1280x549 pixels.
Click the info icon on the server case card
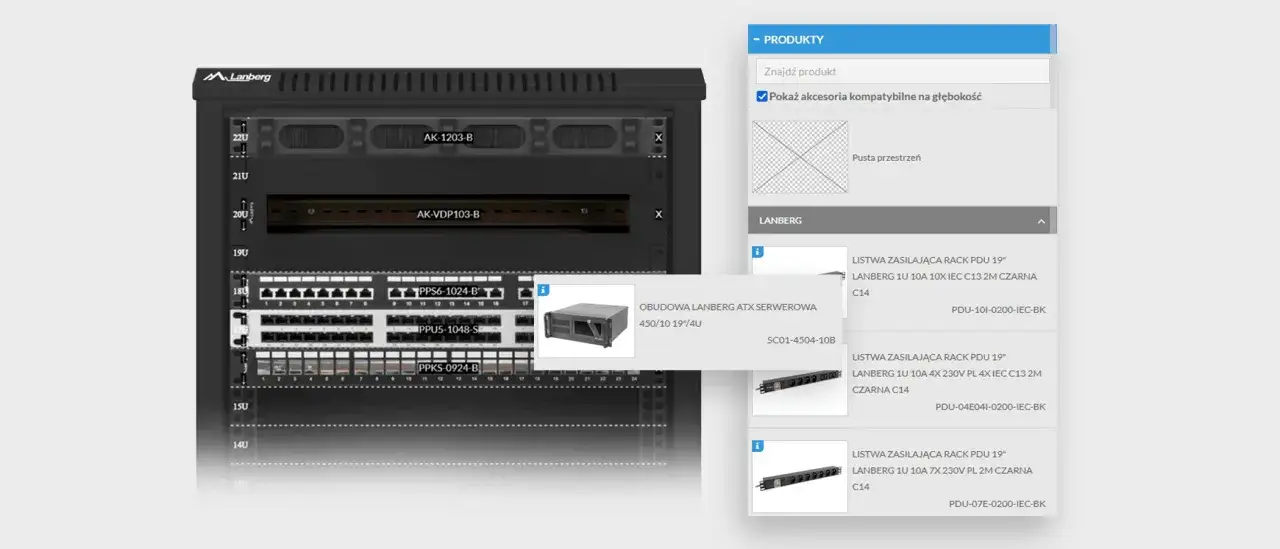tap(543, 290)
